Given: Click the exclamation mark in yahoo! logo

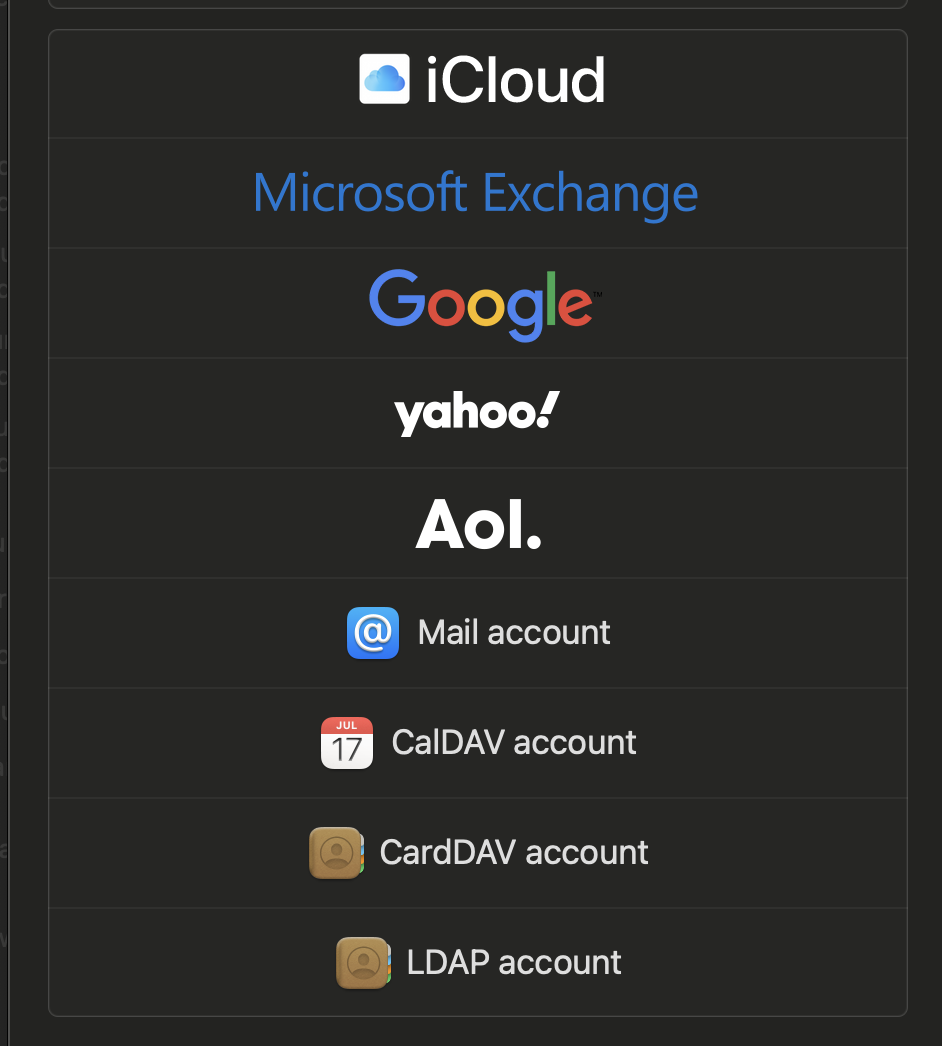Looking at the screenshot, I should click(548, 409).
